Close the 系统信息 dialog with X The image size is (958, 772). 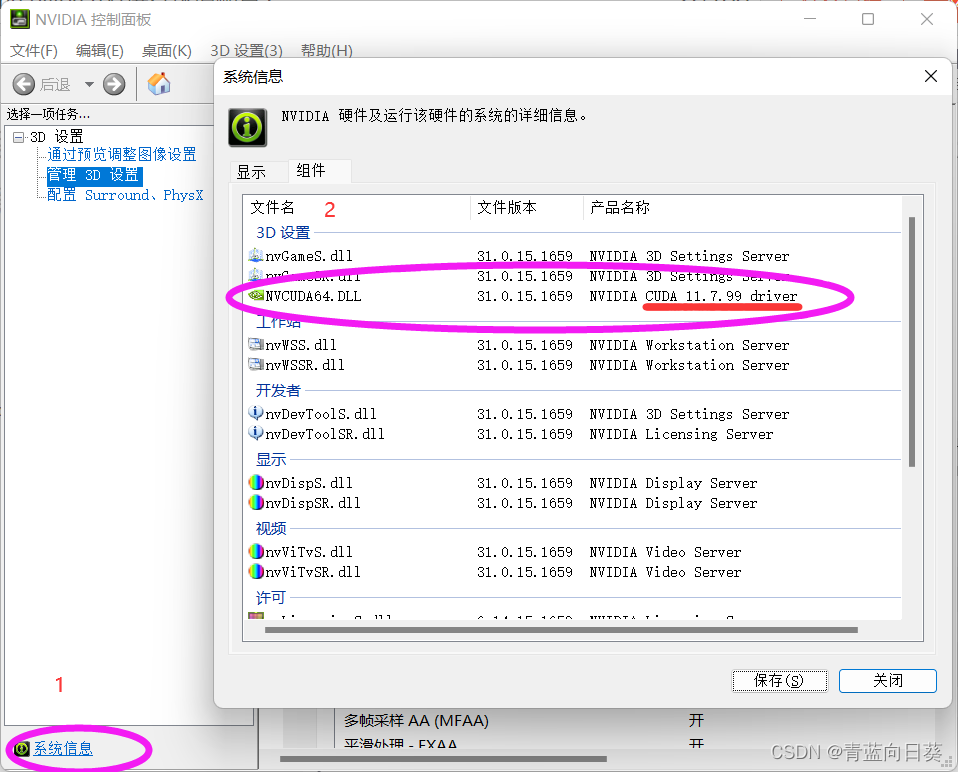[931, 76]
